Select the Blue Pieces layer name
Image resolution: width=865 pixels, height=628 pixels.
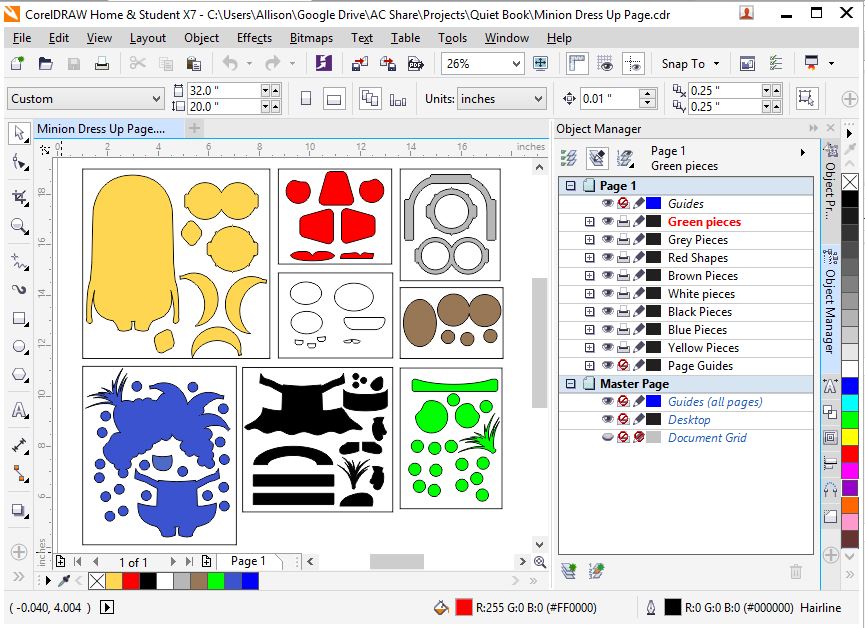[697, 329]
